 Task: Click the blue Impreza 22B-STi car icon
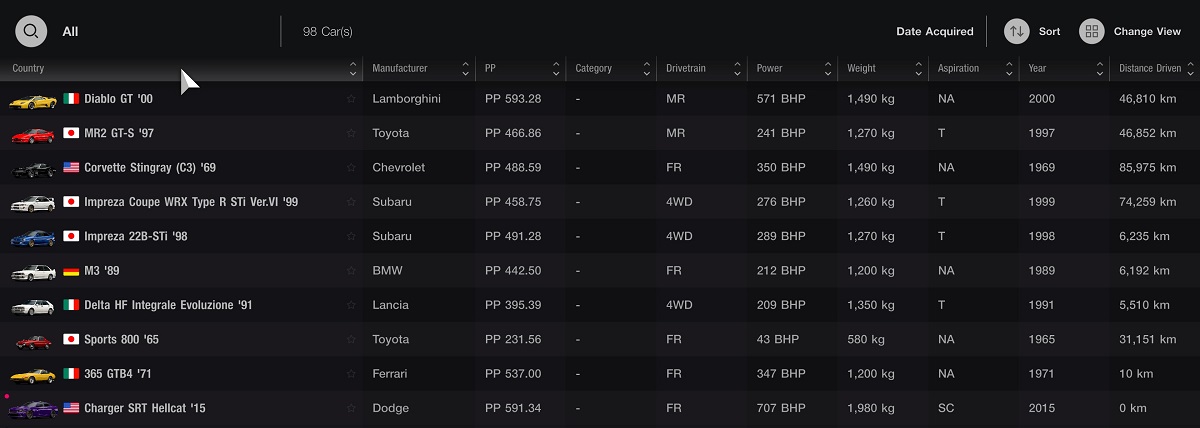(x=33, y=236)
